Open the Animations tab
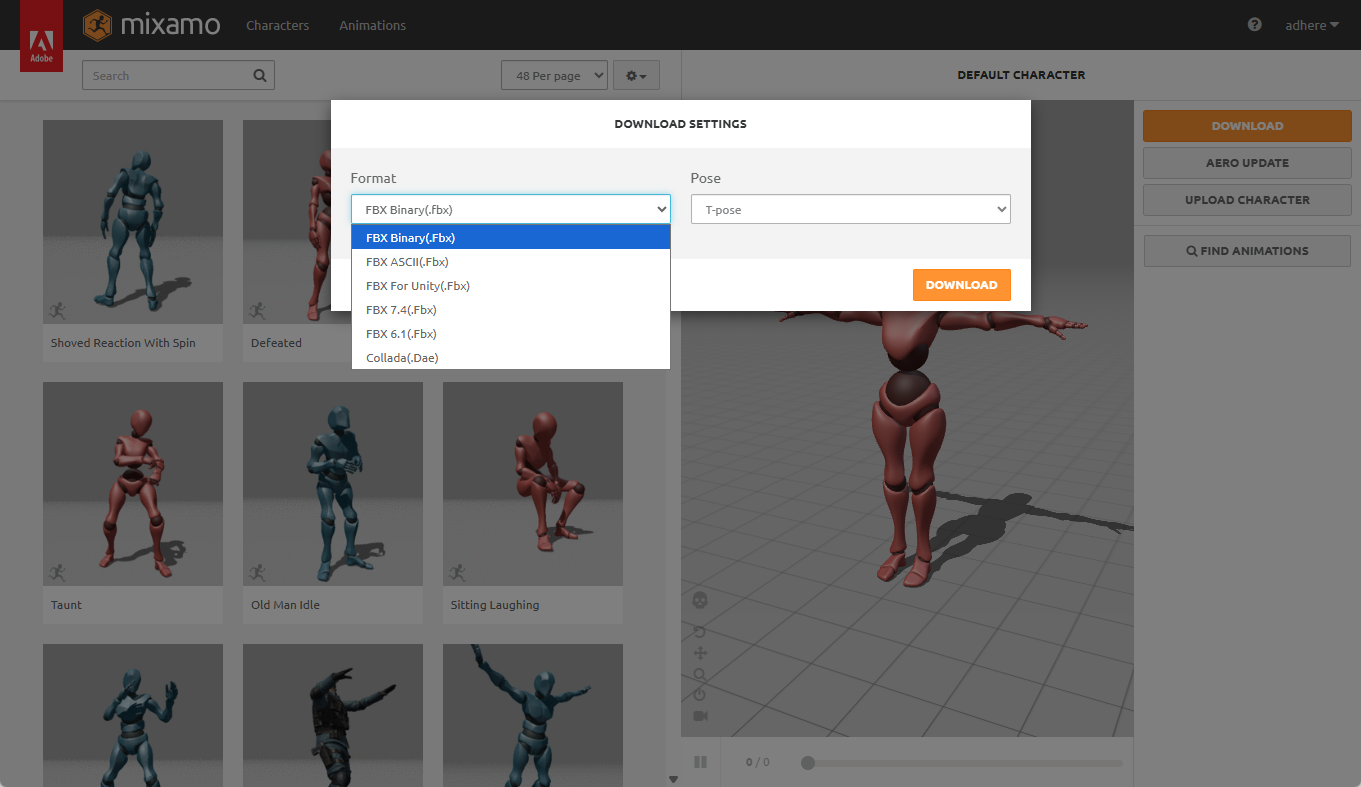Image resolution: width=1361 pixels, height=787 pixels. [x=372, y=25]
